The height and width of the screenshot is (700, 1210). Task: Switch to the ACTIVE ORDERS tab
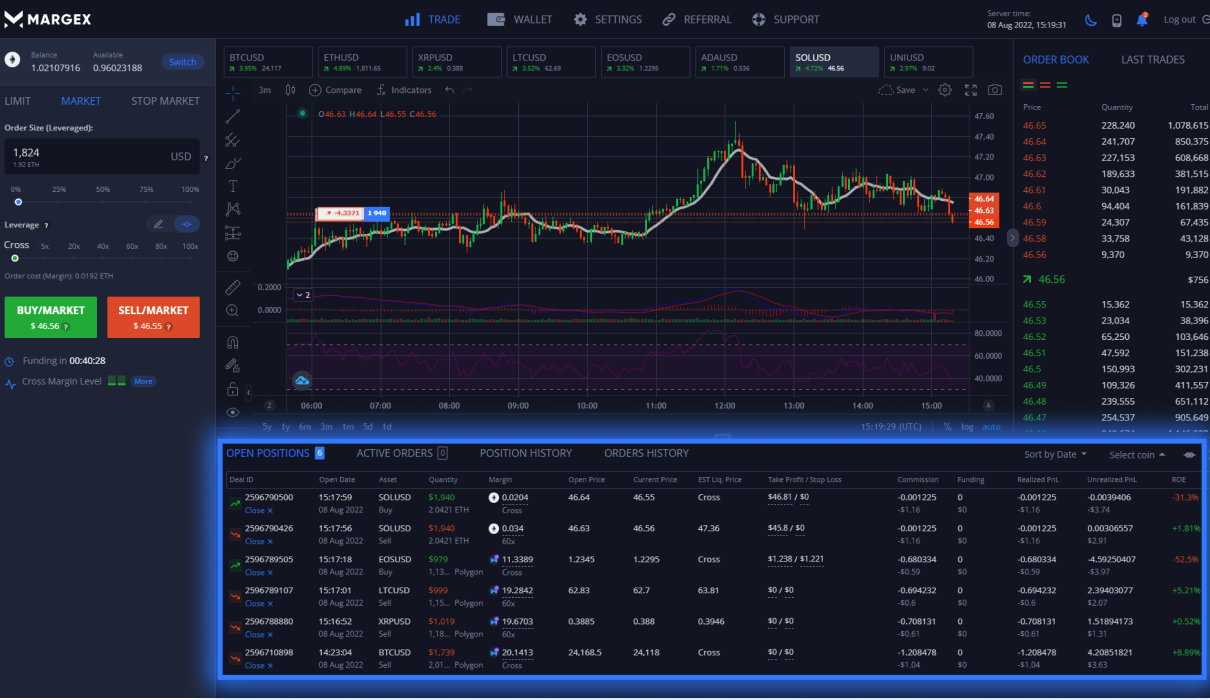coord(402,453)
